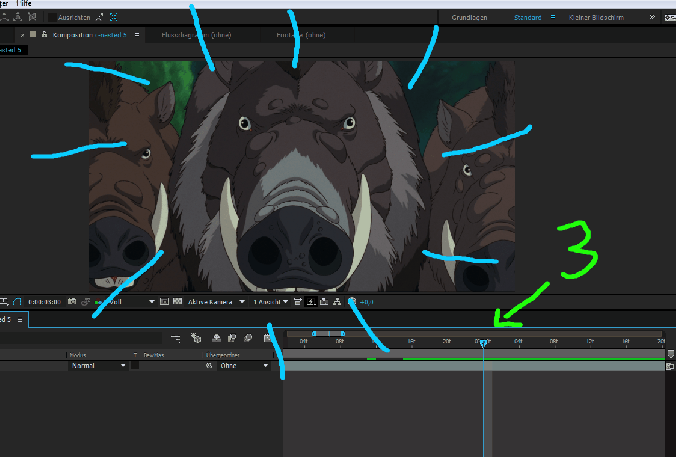Viewport: 676px width, 457px height.
Task: Enable the Ausrichten snapping checkbox
Action: pos(52,17)
